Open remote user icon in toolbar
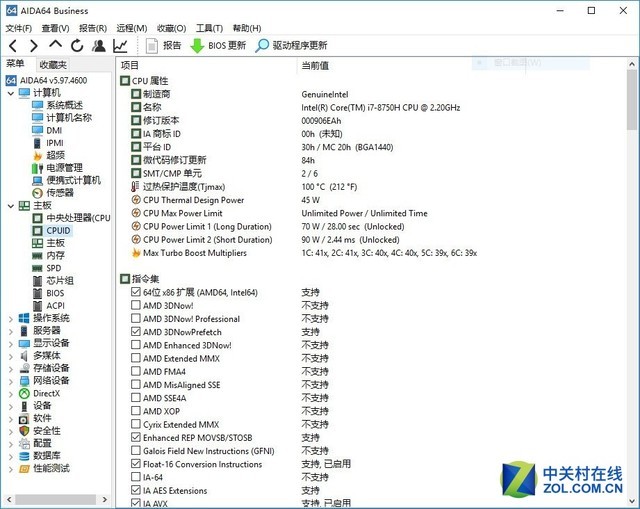The width and height of the screenshot is (640, 509). [x=98, y=46]
